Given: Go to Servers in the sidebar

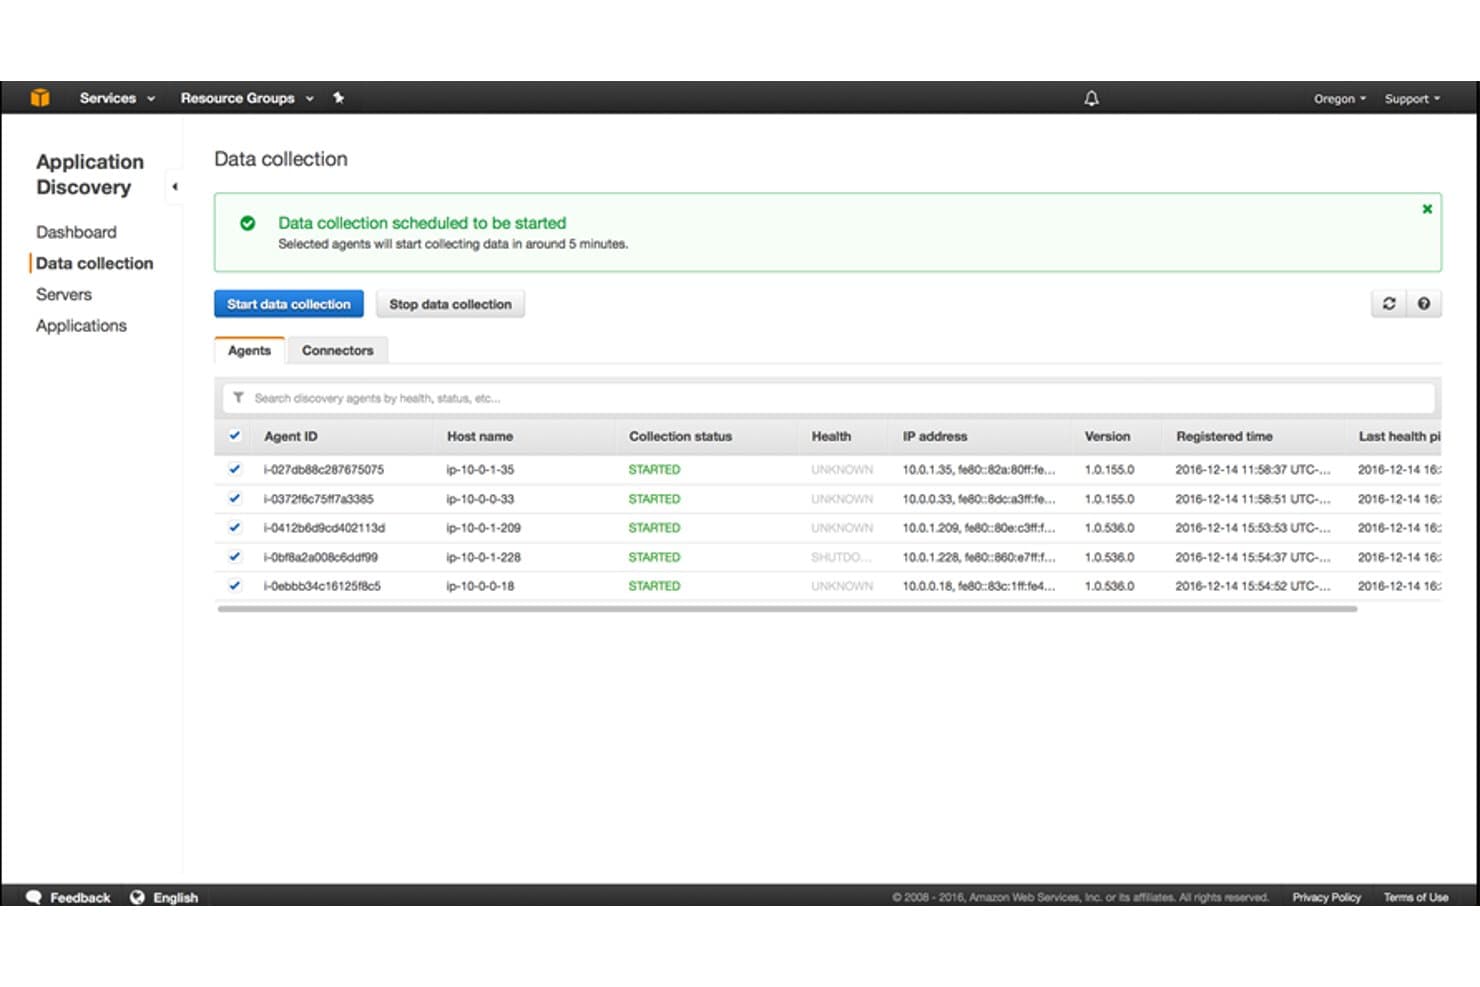Looking at the screenshot, I should coord(64,294).
